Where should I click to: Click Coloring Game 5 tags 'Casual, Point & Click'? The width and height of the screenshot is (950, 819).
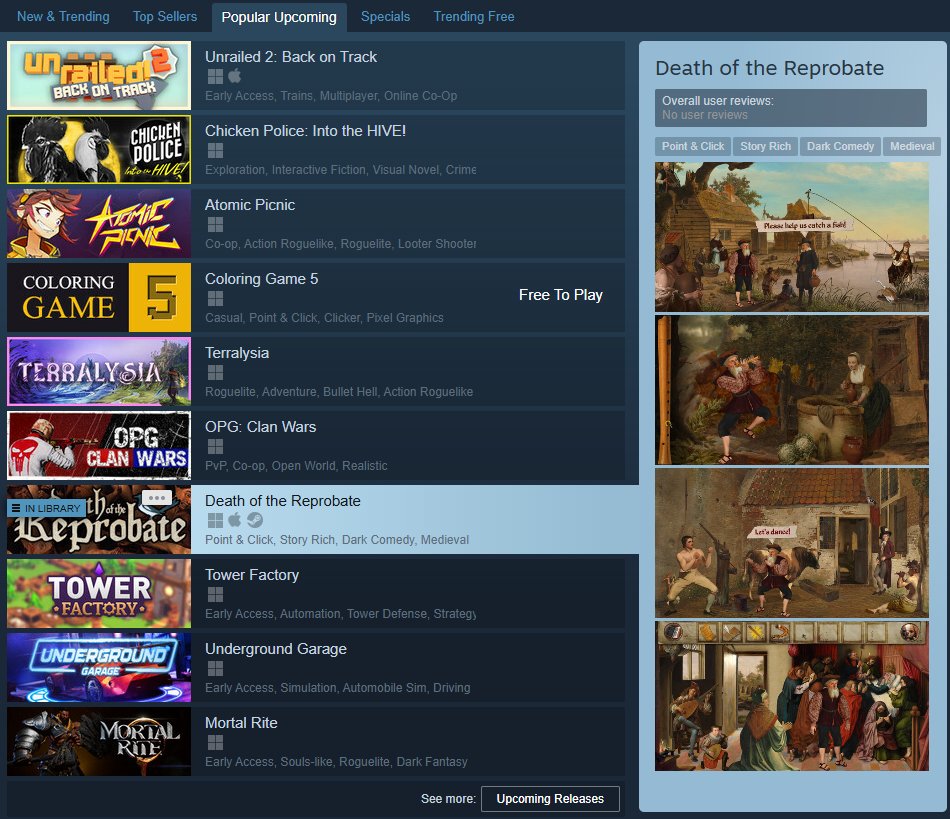click(261, 318)
